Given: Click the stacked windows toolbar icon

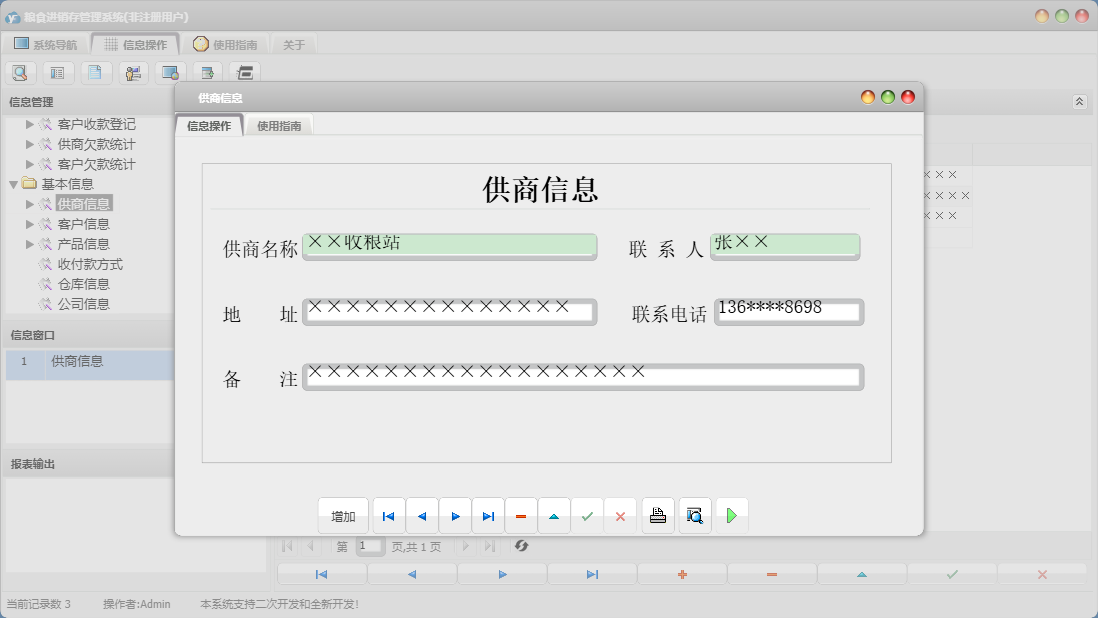Looking at the screenshot, I should (x=245, y=72).
